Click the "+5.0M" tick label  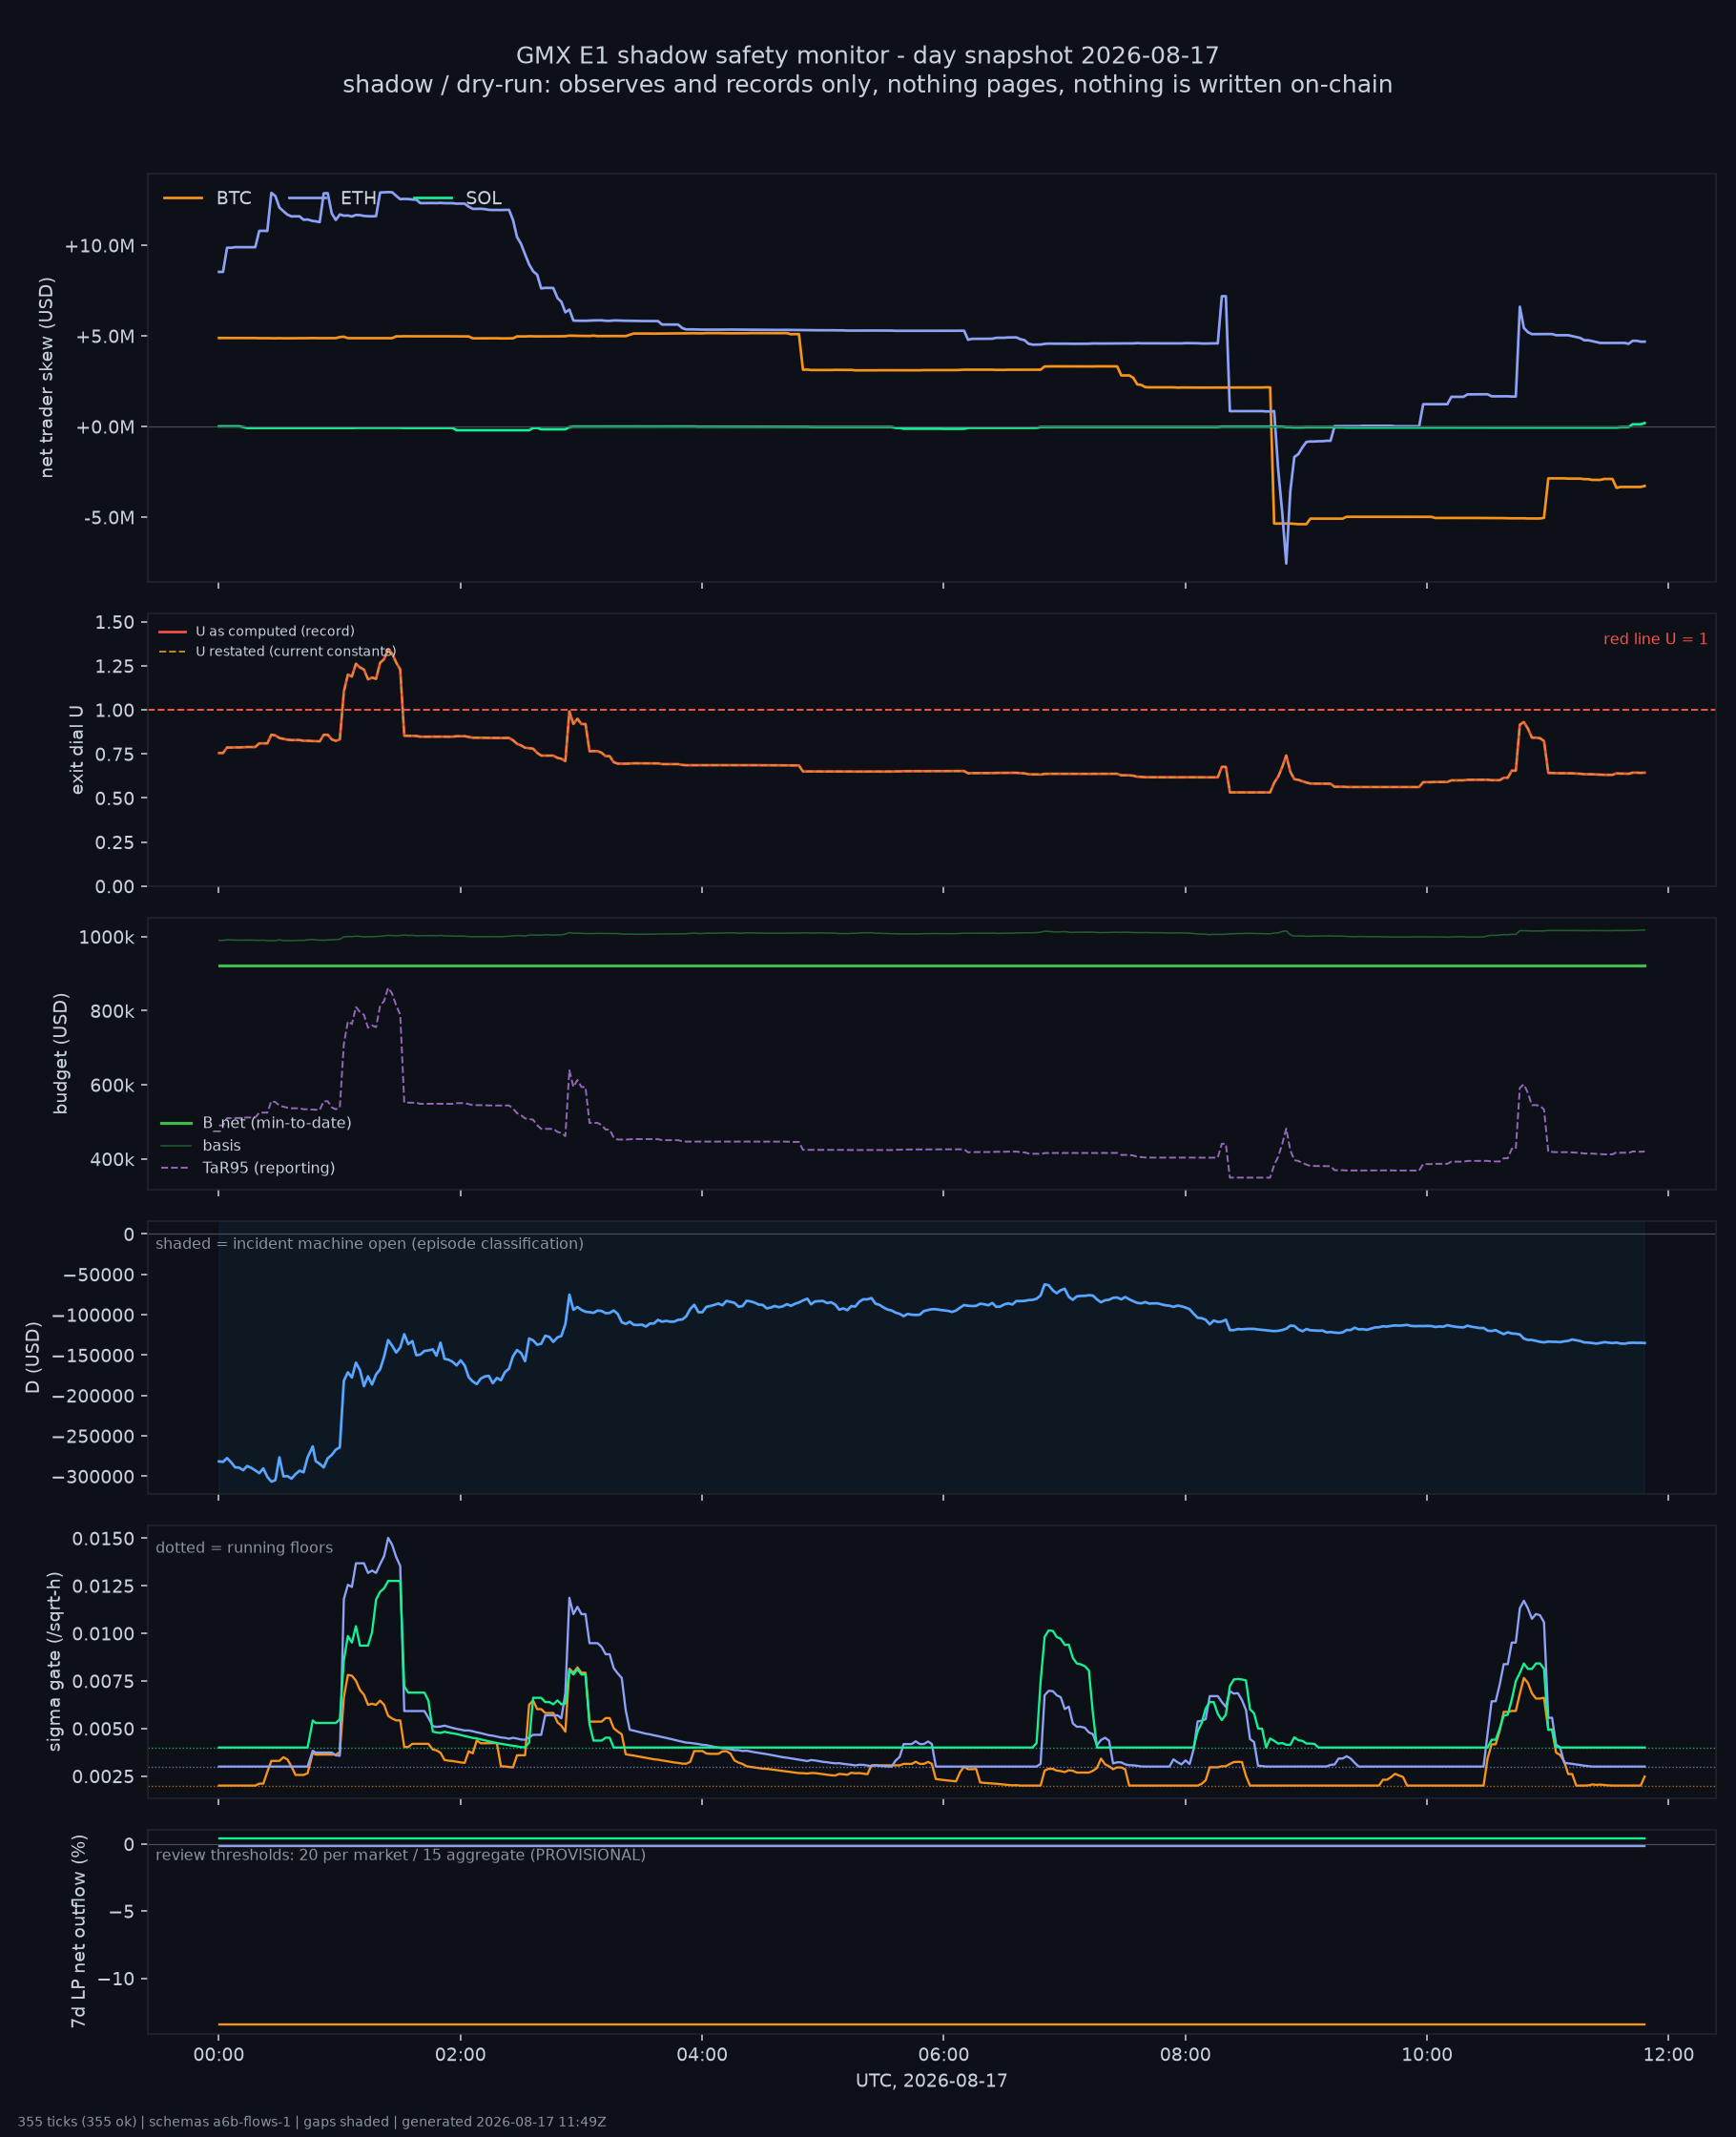tap(105, 337)
